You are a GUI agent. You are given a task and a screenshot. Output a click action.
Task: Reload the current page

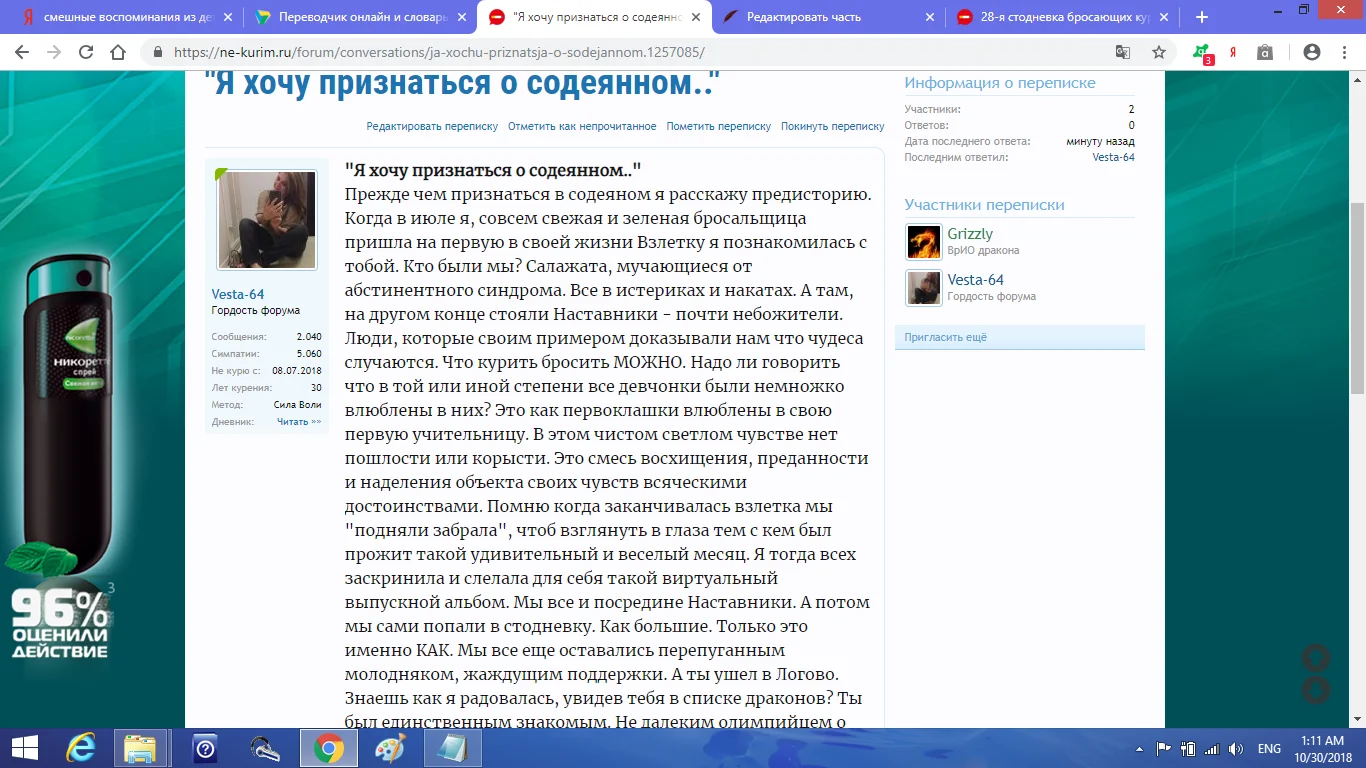click(85, 51)
